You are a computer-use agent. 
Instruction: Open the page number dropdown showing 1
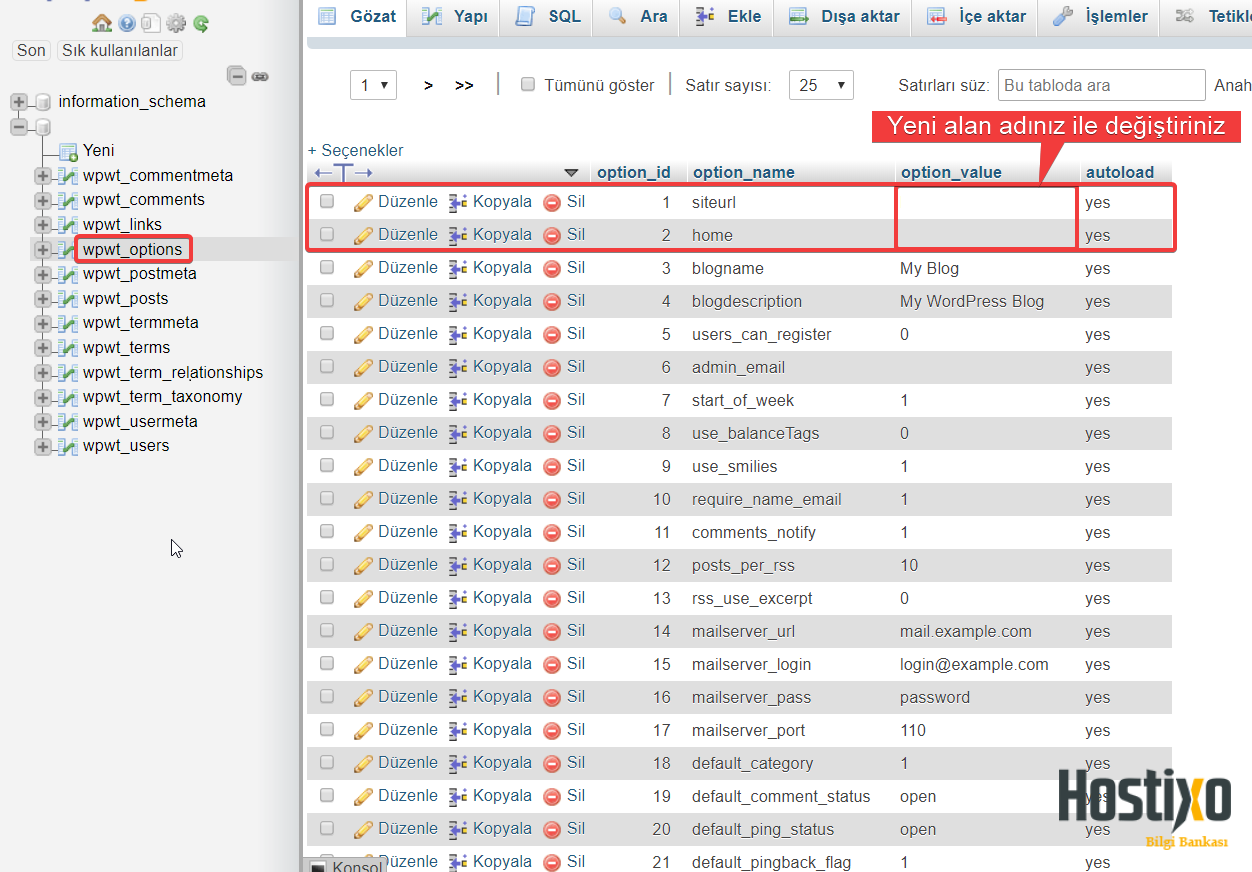(x=373, y=85)
